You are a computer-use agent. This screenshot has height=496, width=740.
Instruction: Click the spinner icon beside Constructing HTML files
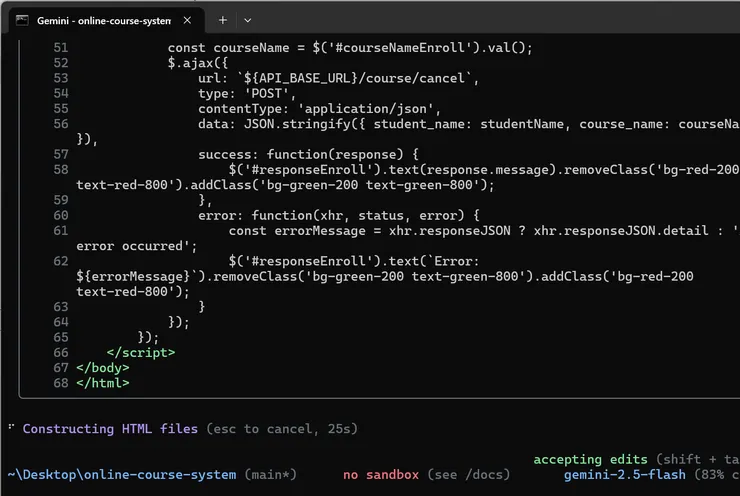[x=11, y=427]
